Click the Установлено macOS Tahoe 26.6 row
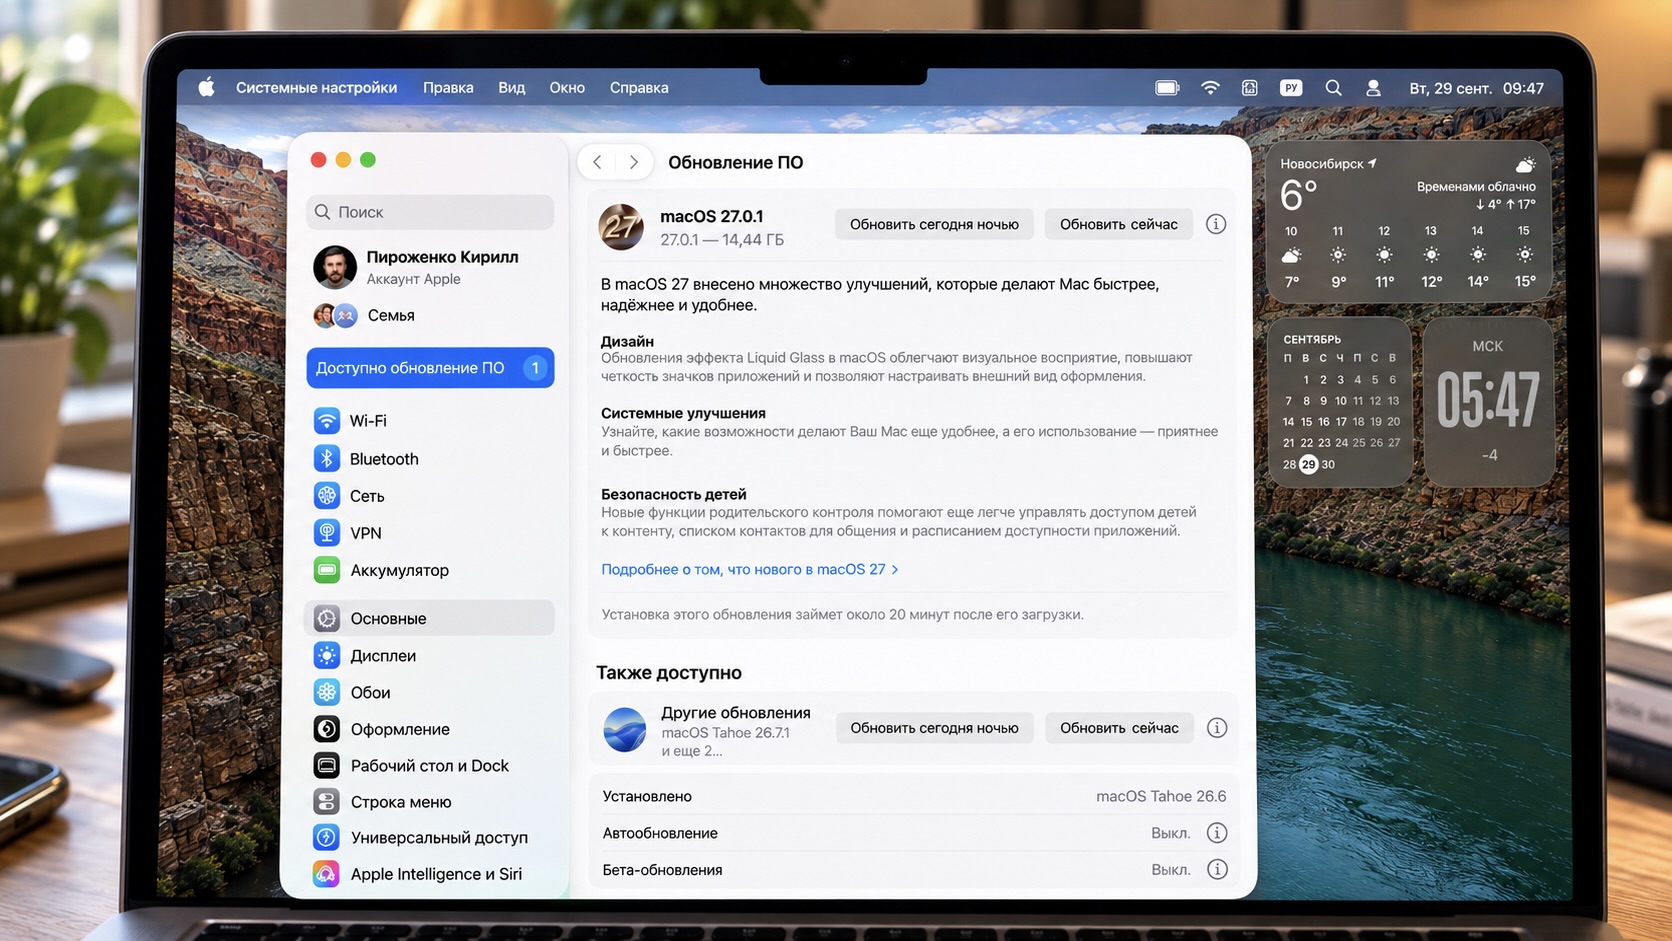This screenshot has width=1672, height=941. (913, 796)
